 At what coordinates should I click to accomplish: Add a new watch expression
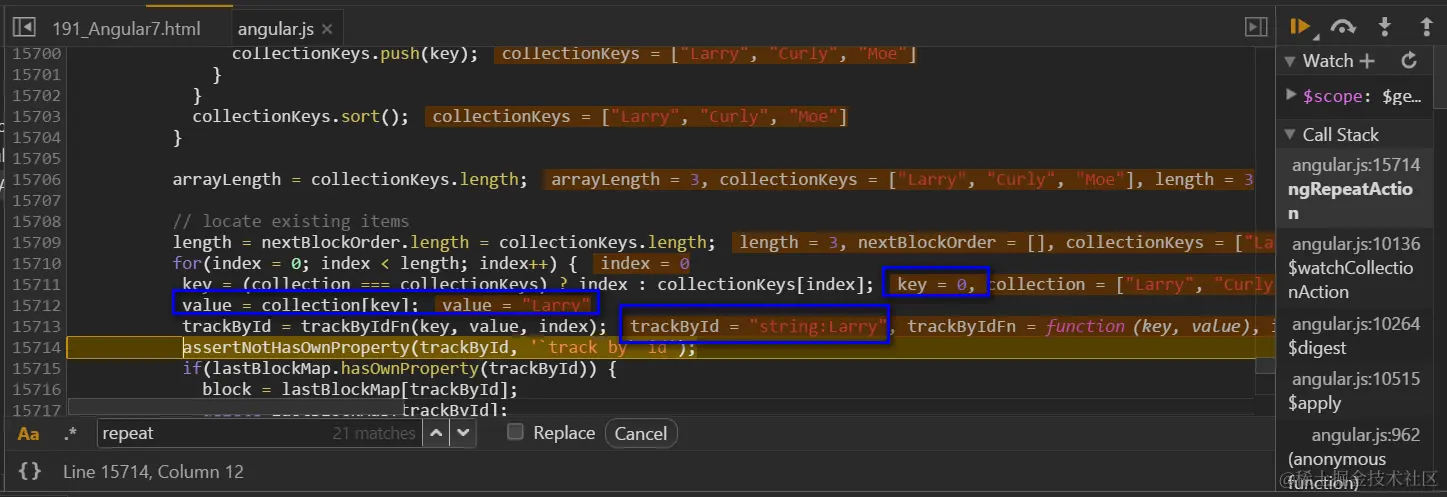point(1367,61)
